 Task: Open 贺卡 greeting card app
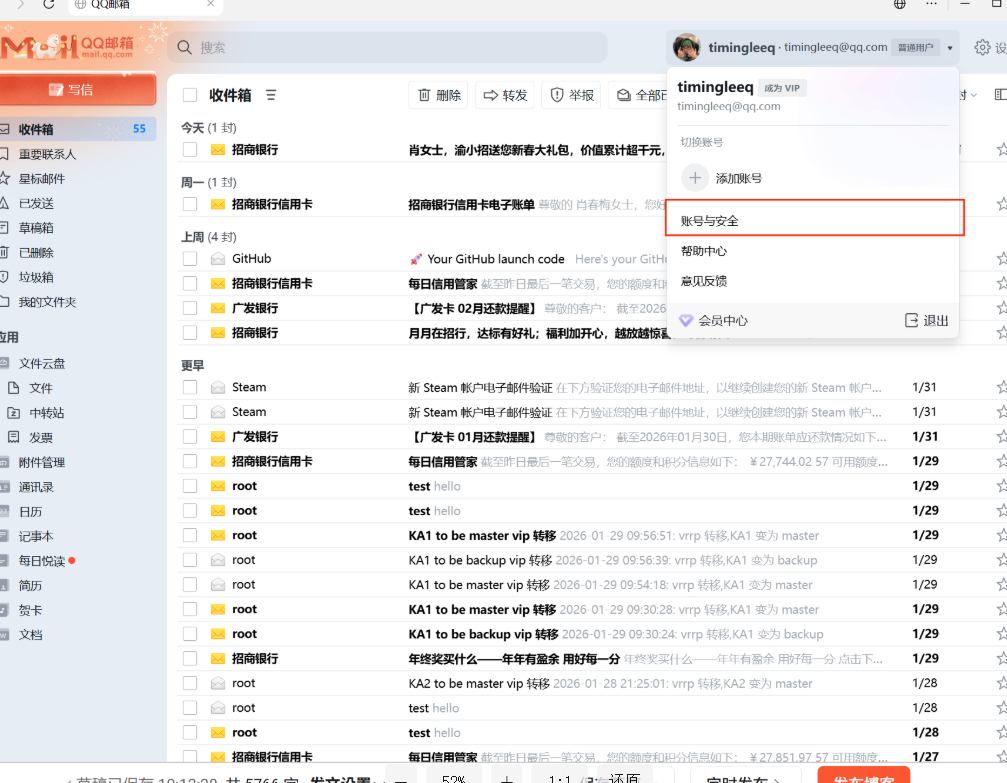[x=30, y=610]
